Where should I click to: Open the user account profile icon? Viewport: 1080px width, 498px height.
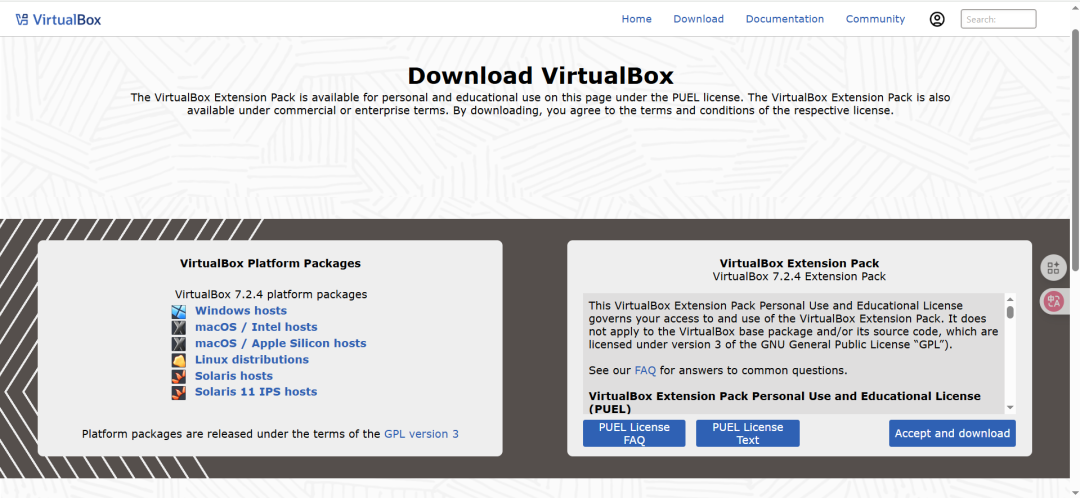coord(937,19)
